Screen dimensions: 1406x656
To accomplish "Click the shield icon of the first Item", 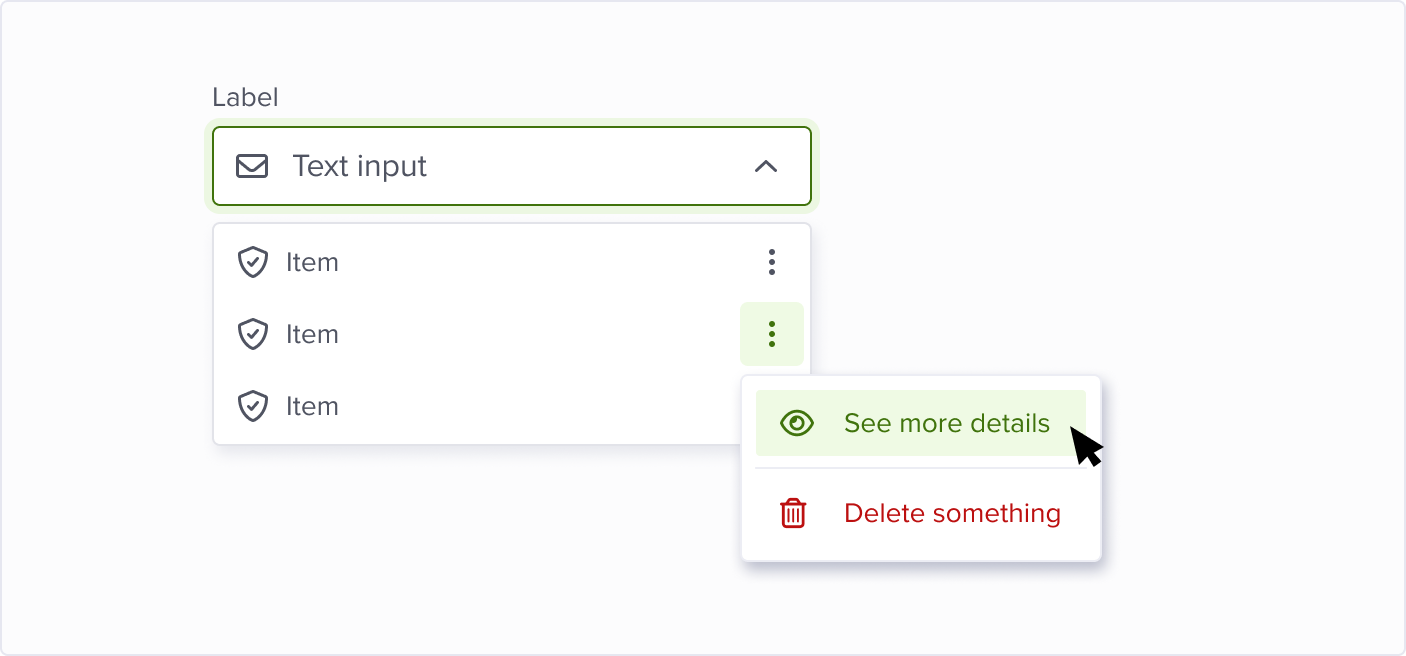I will pyautogui.click(x=253, y=263).
